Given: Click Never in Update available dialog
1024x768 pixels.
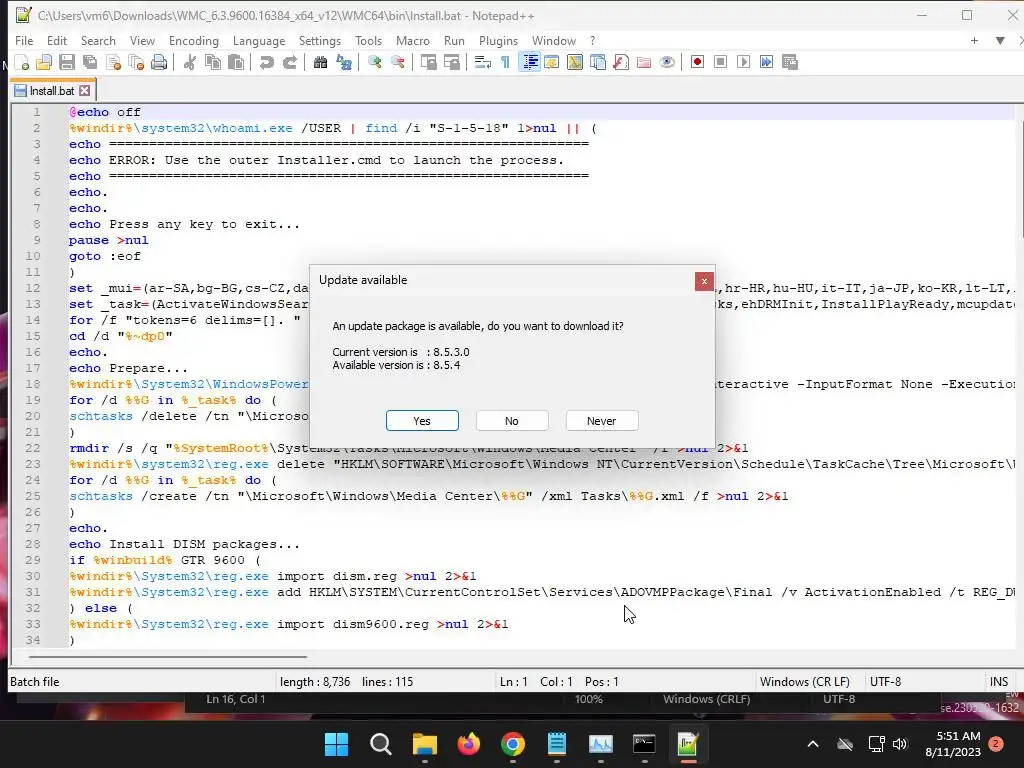Looking at the screenshot, I should coord(602,421).
